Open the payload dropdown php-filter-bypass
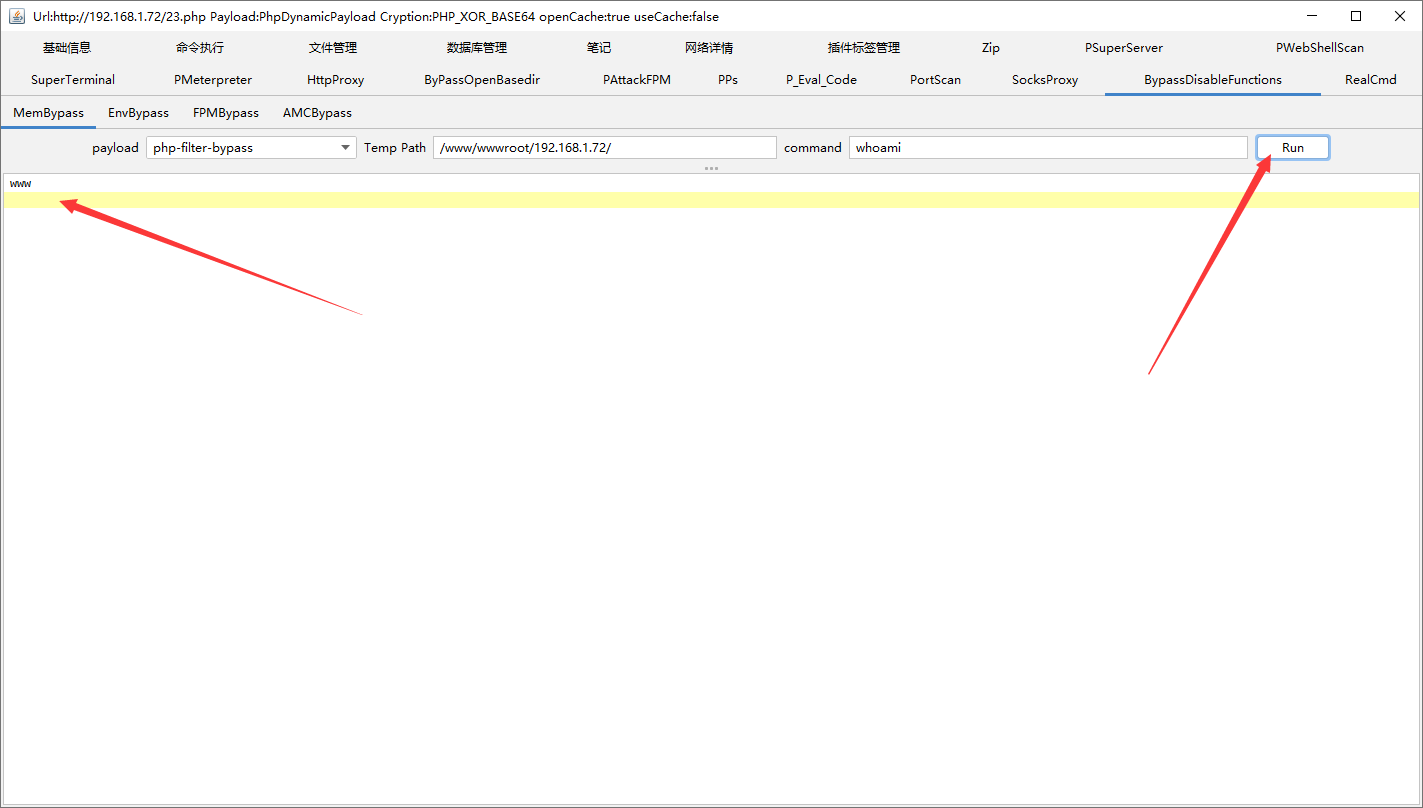This screenshot has width=1423, height=808. (251, 147)
